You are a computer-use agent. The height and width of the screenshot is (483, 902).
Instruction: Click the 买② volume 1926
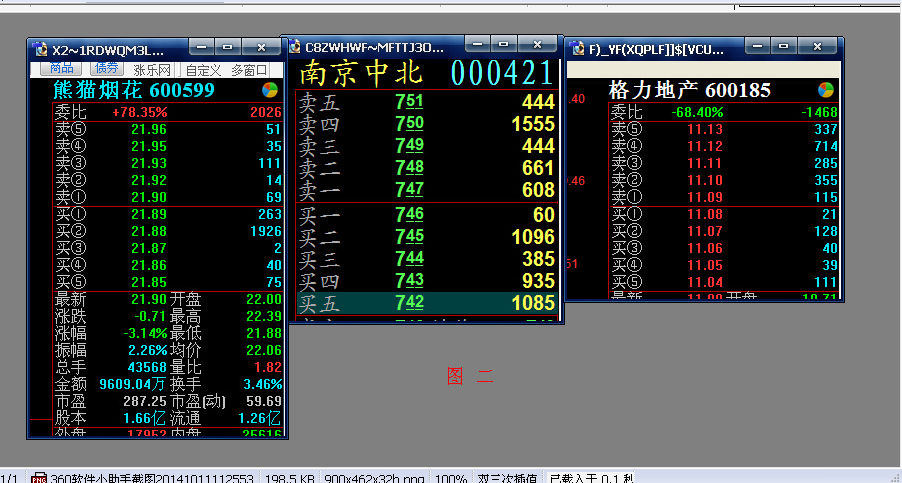[266, 231]
